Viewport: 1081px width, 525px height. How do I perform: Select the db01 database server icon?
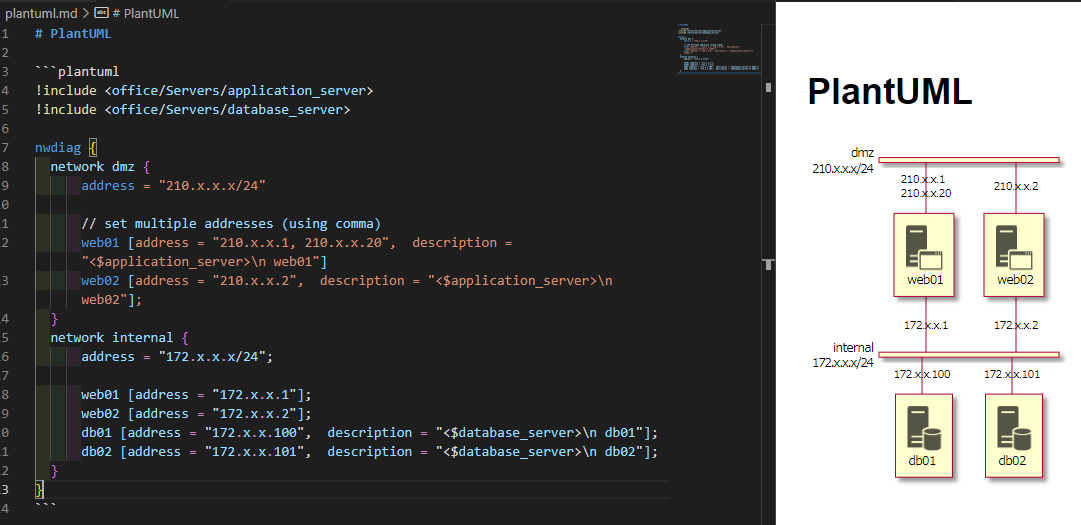925,426
